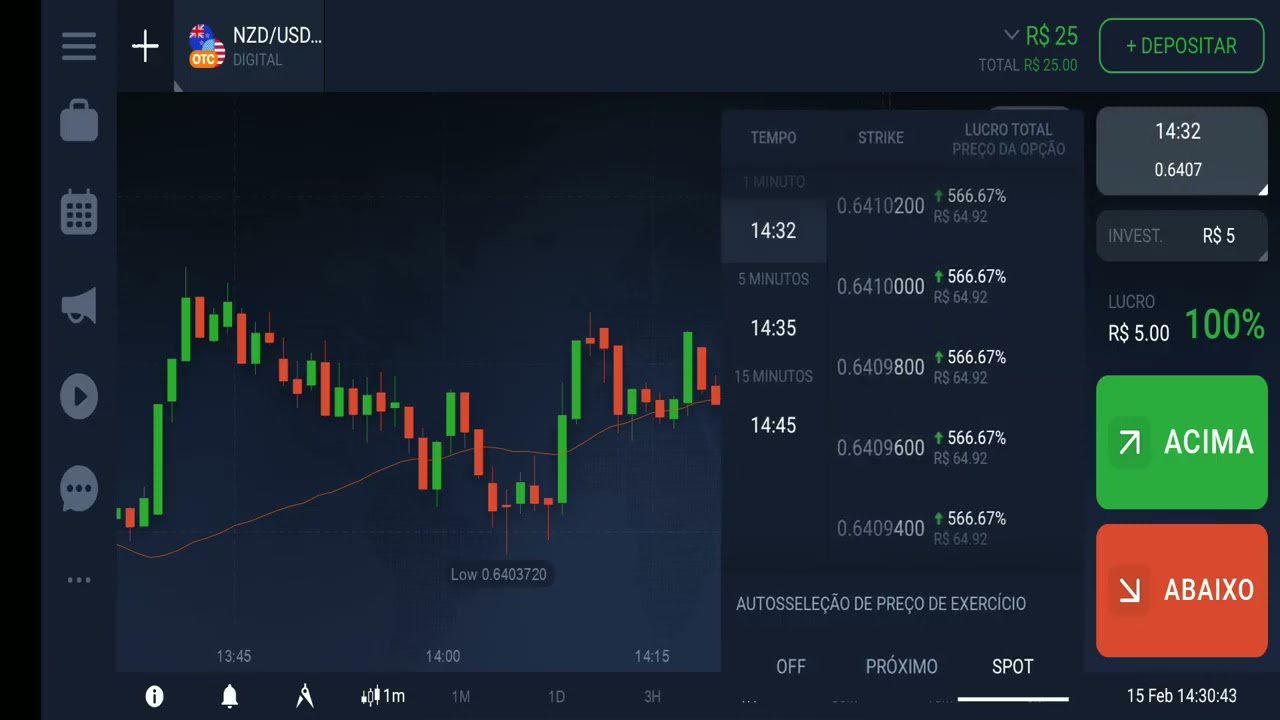The height and width of the screenshot is (720, 1280).
Task: Click the megaphone promotions icon
Action: [x=79, y=304]
